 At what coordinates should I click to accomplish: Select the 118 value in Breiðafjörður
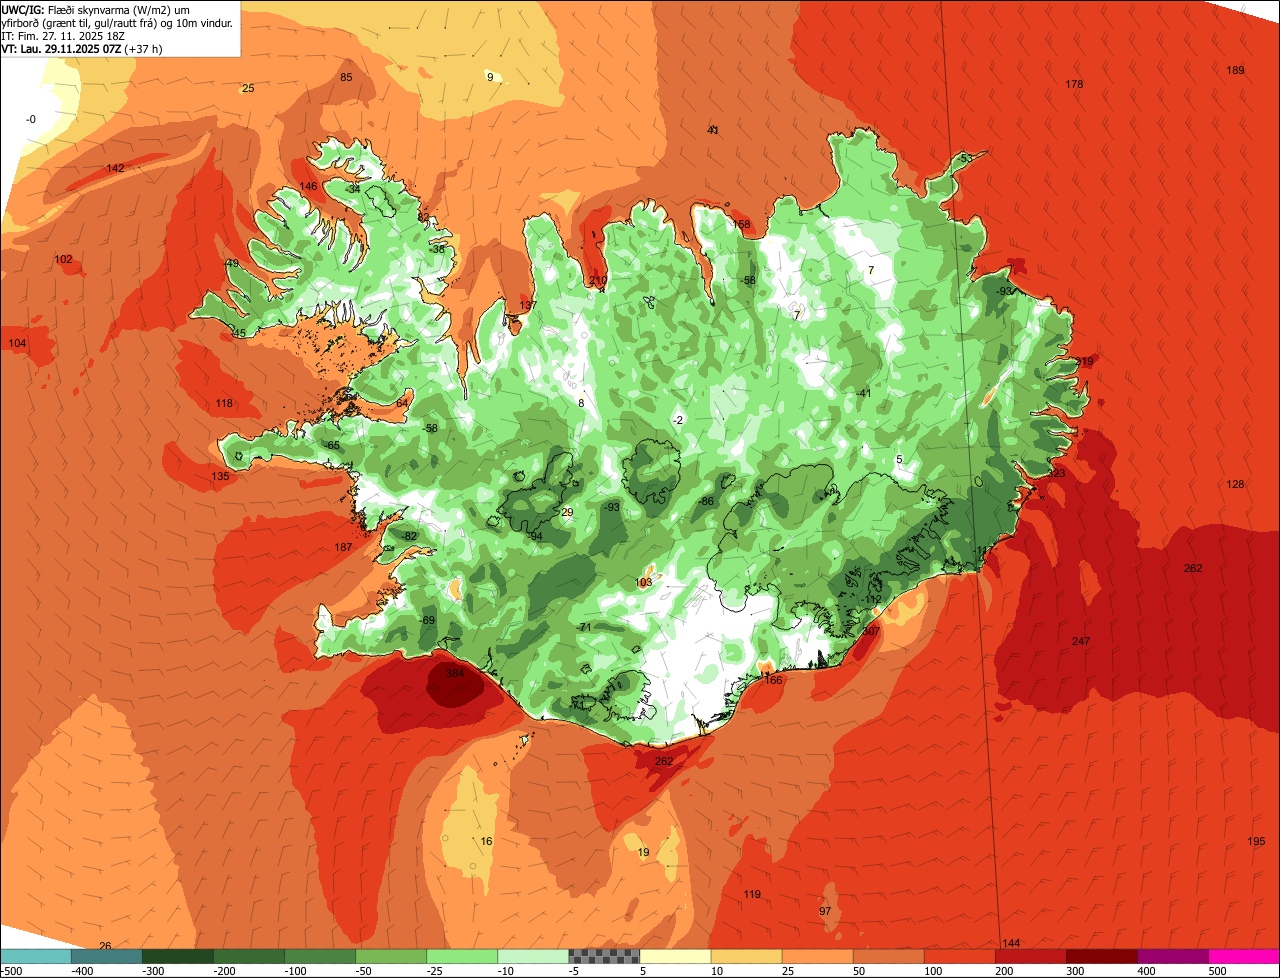224,404
